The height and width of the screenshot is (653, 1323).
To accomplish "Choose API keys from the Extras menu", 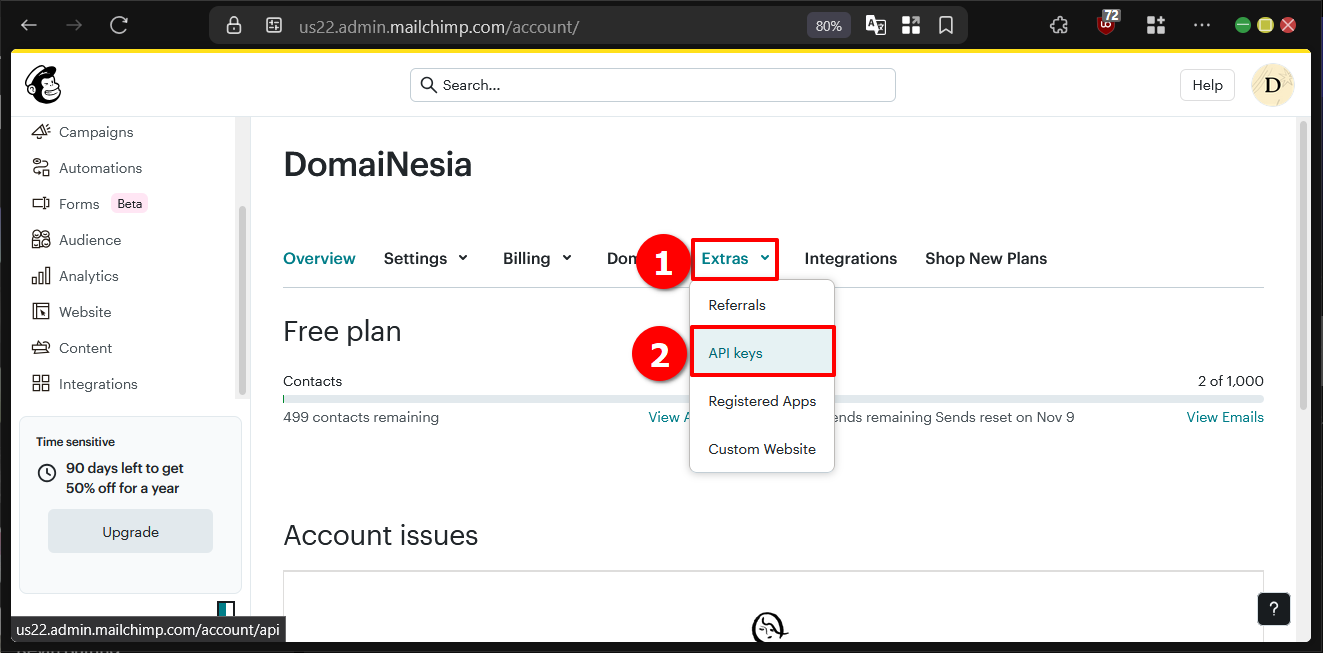I will (737, 351).
